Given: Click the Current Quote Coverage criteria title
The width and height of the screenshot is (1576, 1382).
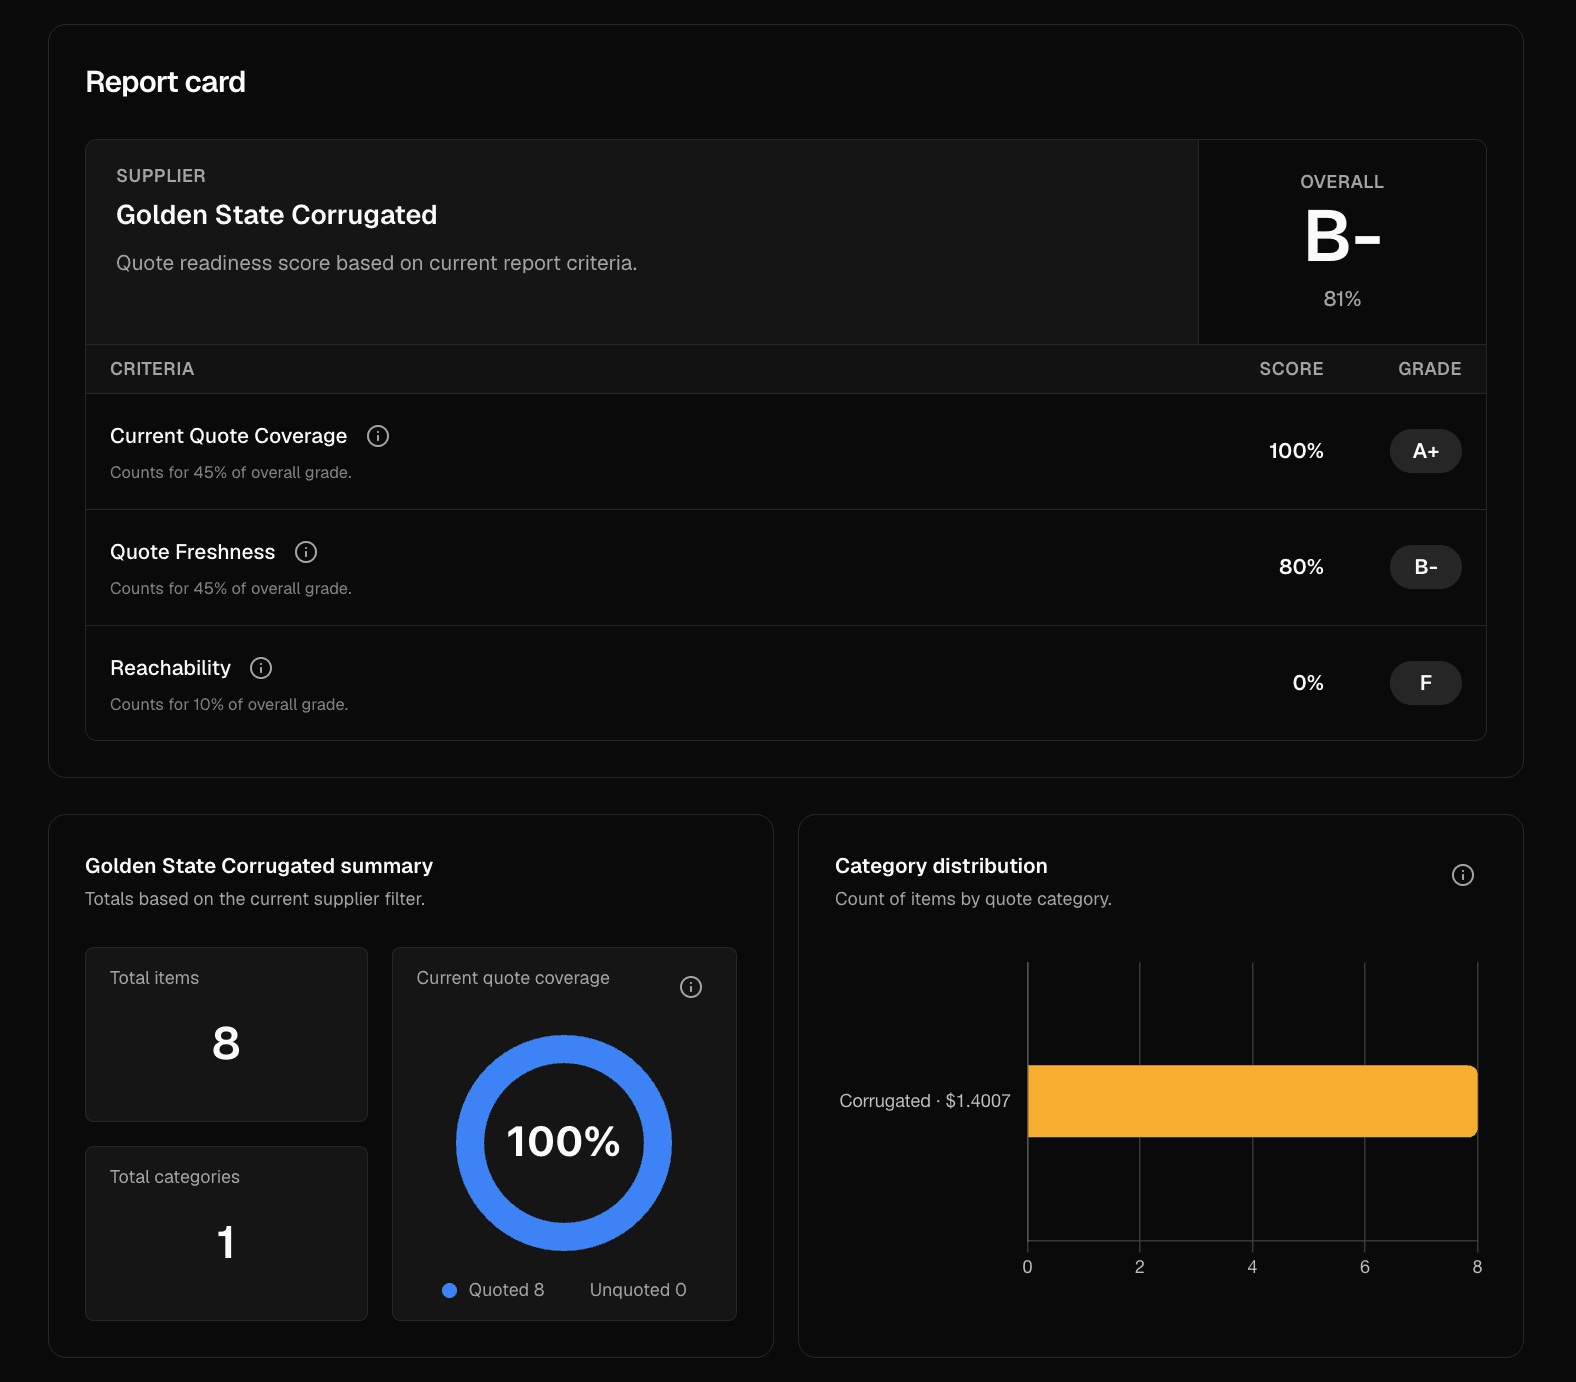Looking at the screenshot, I should point(229,436).
